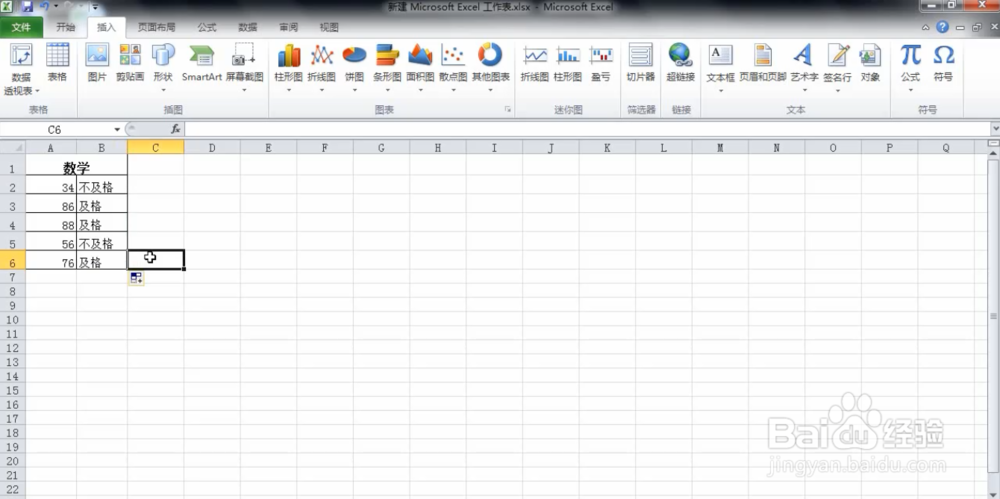1000x499 pixels.
Task: Expand the formula bar
Action: (995, 130)
